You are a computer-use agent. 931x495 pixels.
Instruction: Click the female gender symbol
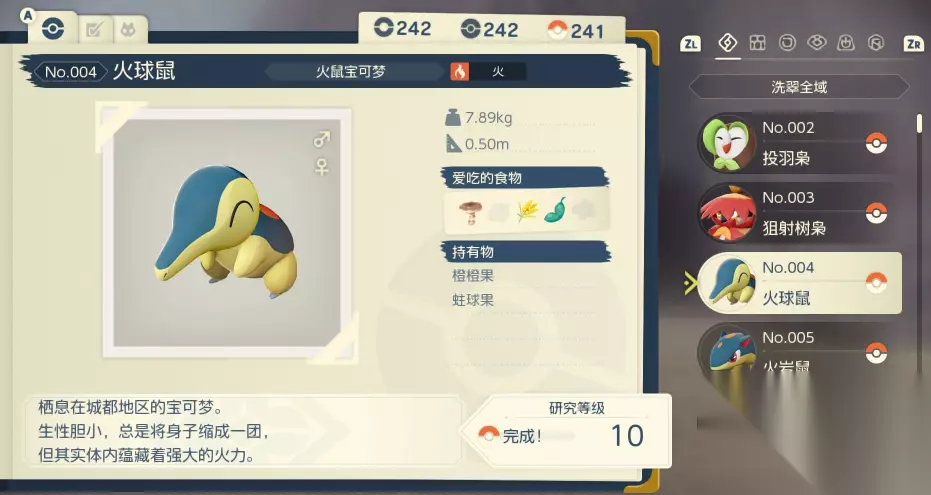321,167
